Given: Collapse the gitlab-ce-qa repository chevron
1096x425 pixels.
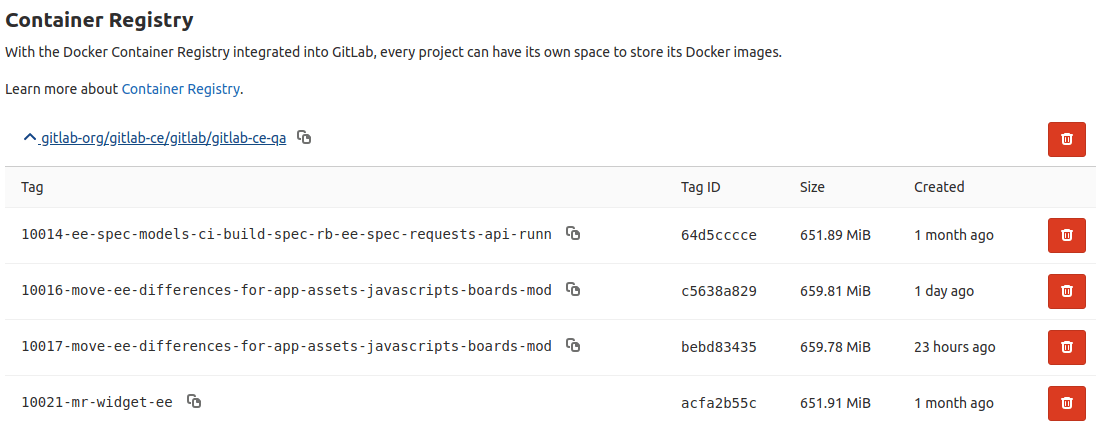Looking at the screenshot, I should [29, 138].
